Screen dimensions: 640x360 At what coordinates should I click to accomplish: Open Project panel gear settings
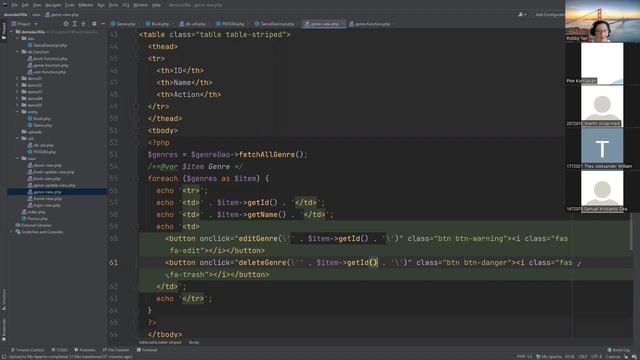pos(94,24)
